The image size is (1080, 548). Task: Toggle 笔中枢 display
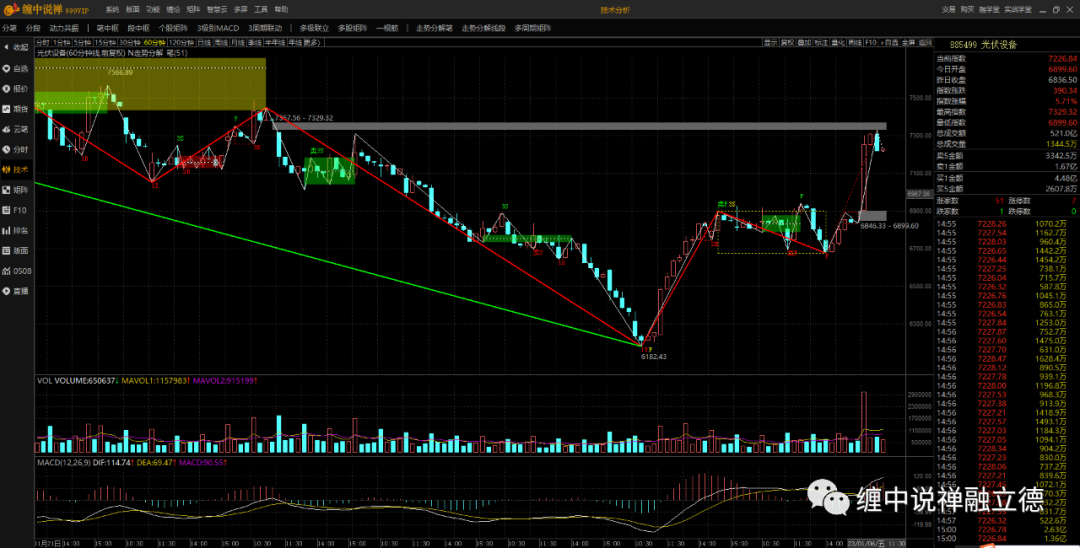(107, 28)
